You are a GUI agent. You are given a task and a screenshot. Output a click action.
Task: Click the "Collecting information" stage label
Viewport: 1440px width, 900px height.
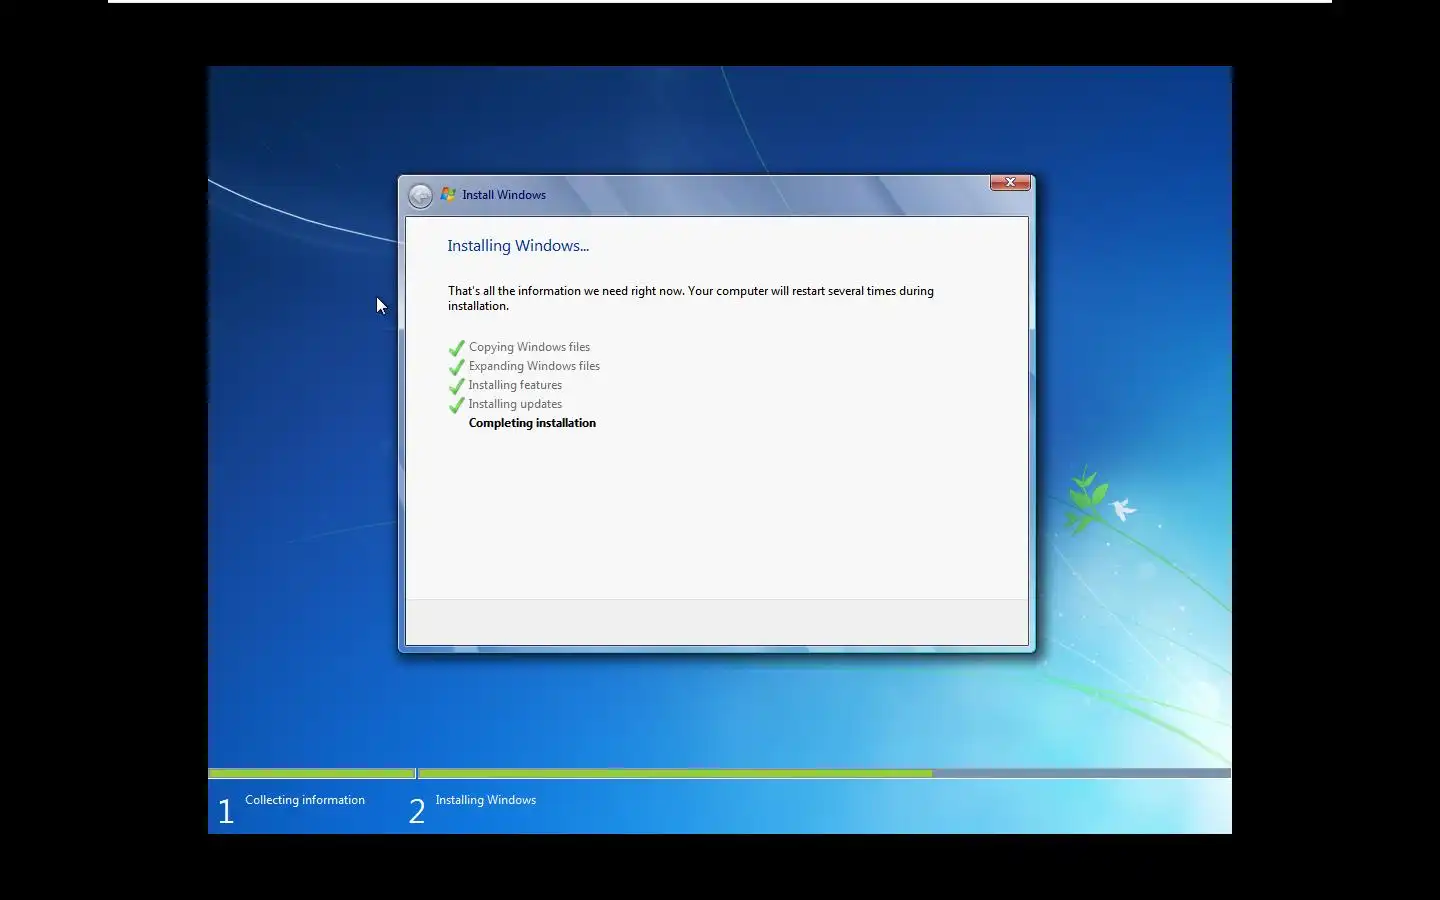pos(305,800)
